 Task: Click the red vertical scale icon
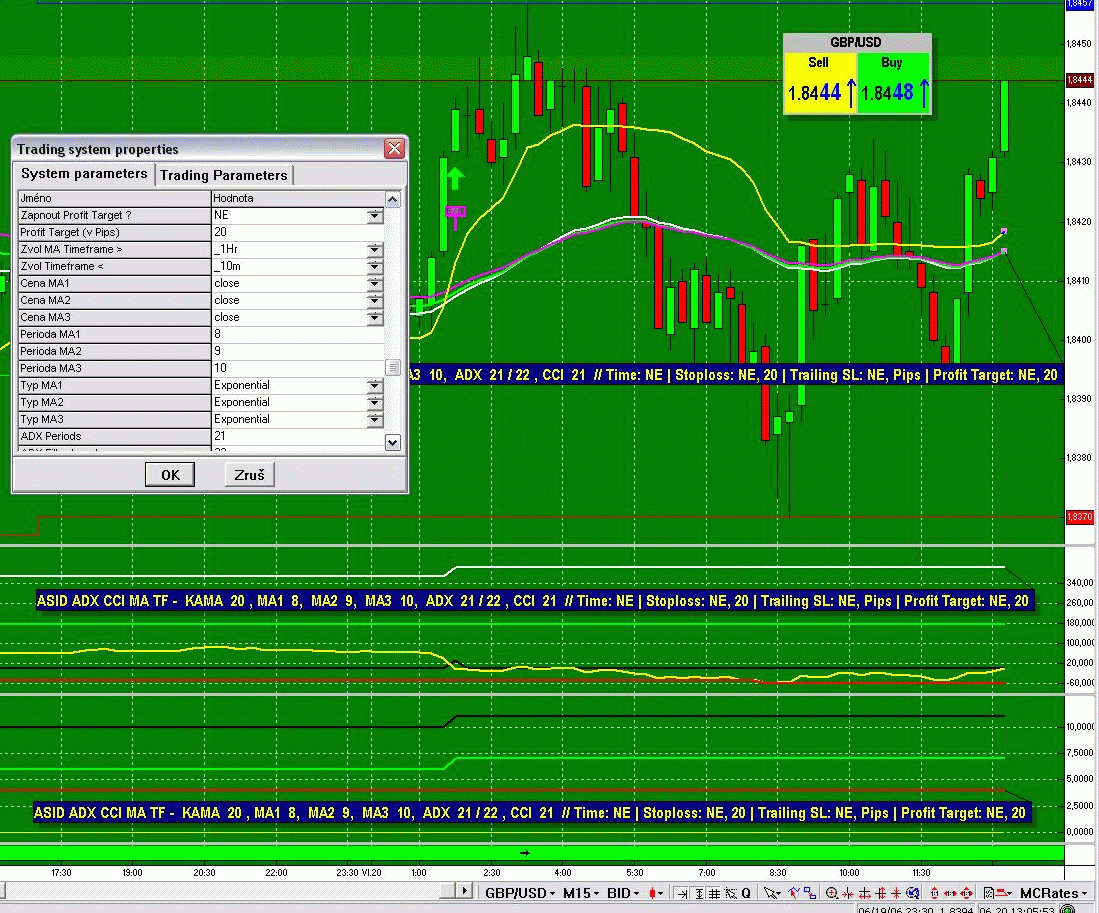pos(934,893)
